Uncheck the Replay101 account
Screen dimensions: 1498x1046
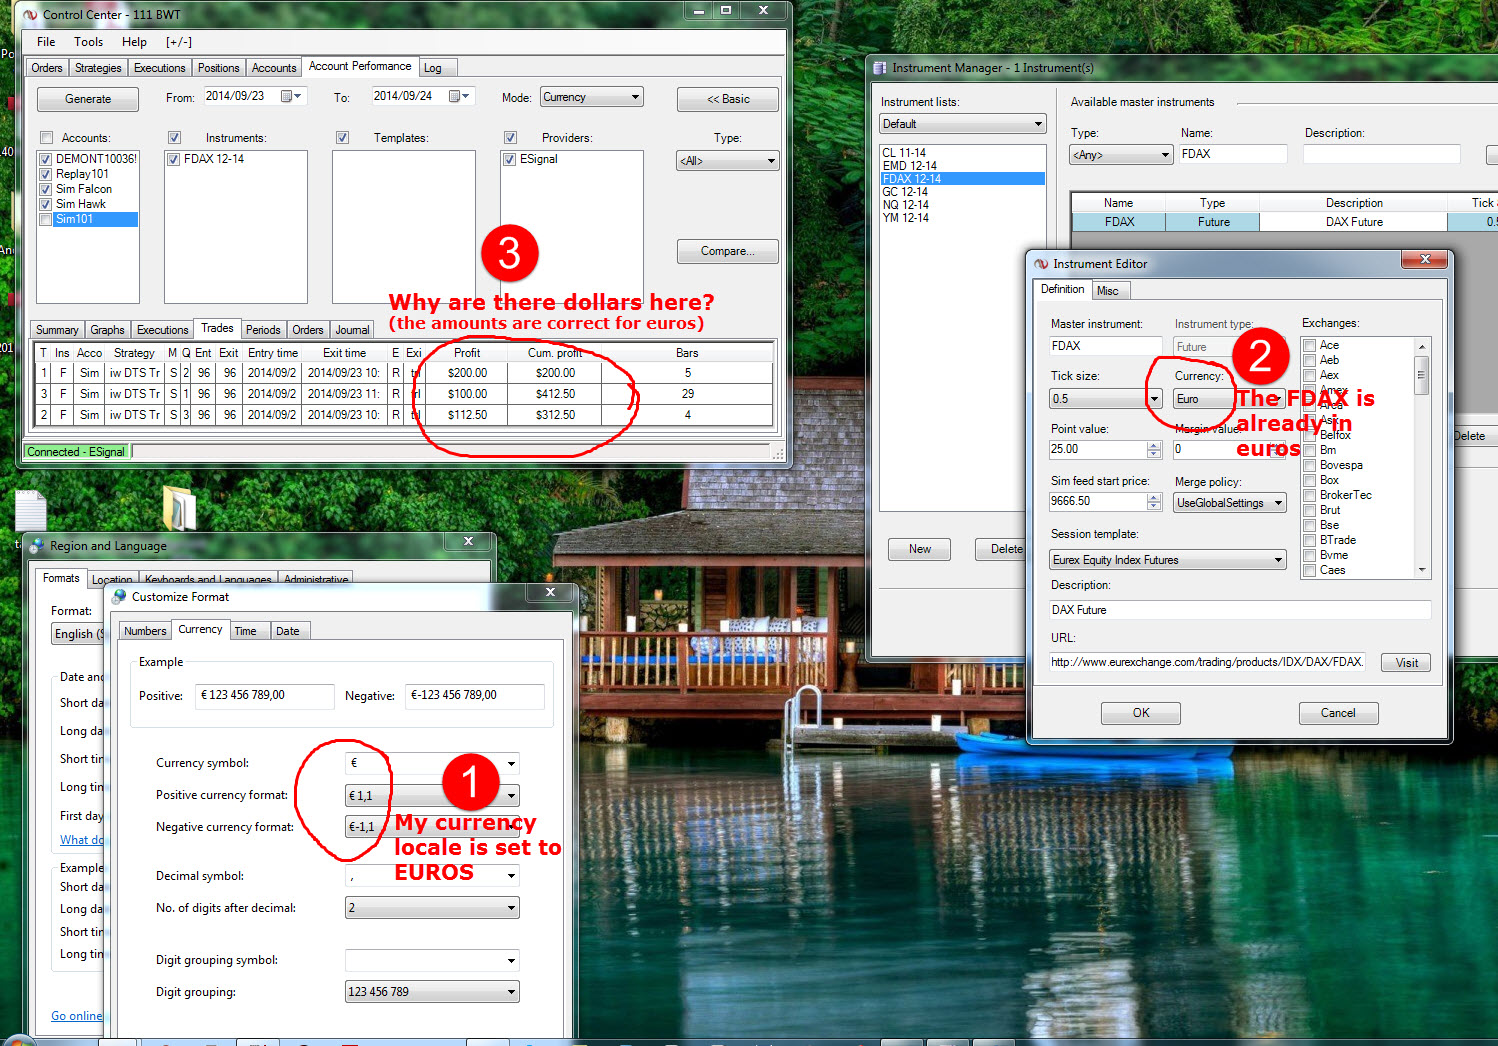tap(45, 174)
